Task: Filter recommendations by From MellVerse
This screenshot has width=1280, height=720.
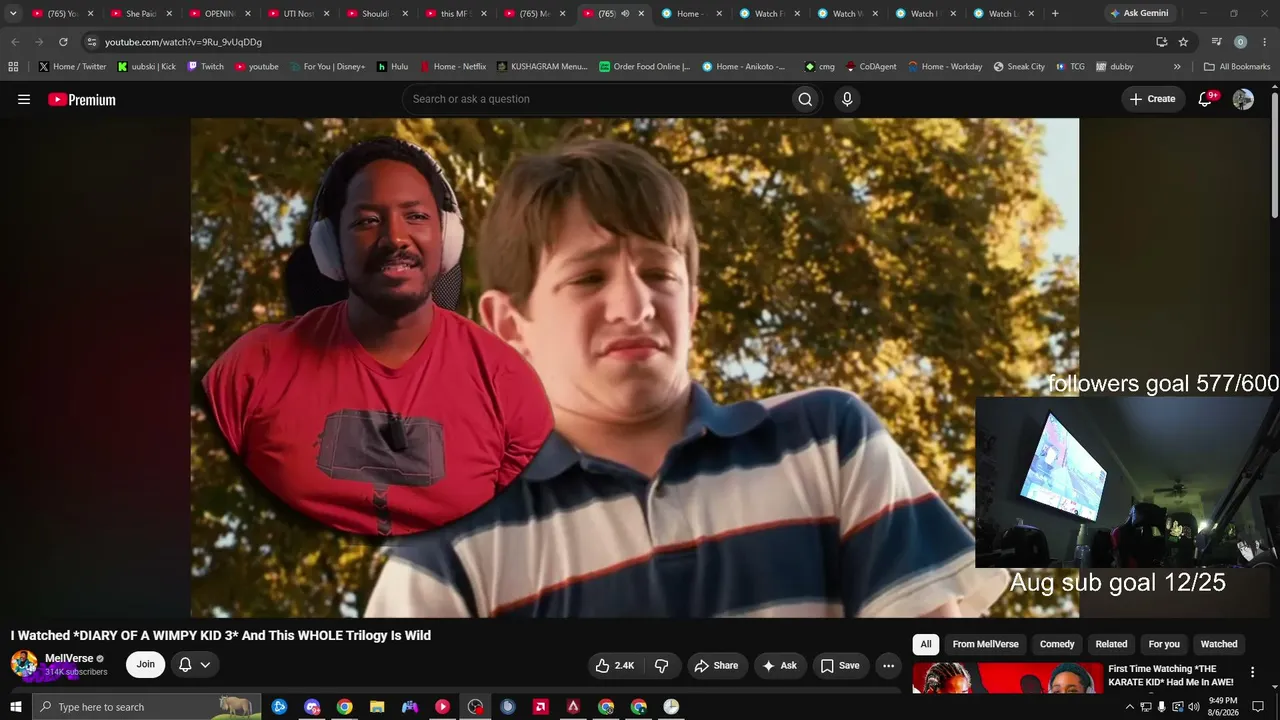Action: pyautogui.click(x=985, y=644)
